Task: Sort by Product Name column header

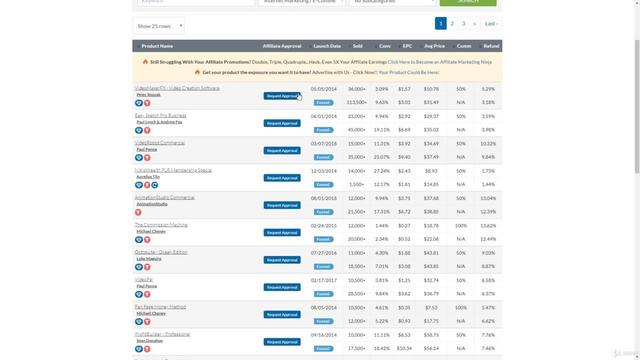Action: click(x=157, y=46)
